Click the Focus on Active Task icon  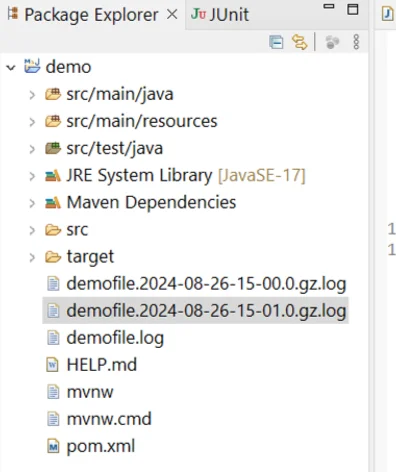point(332,42)
